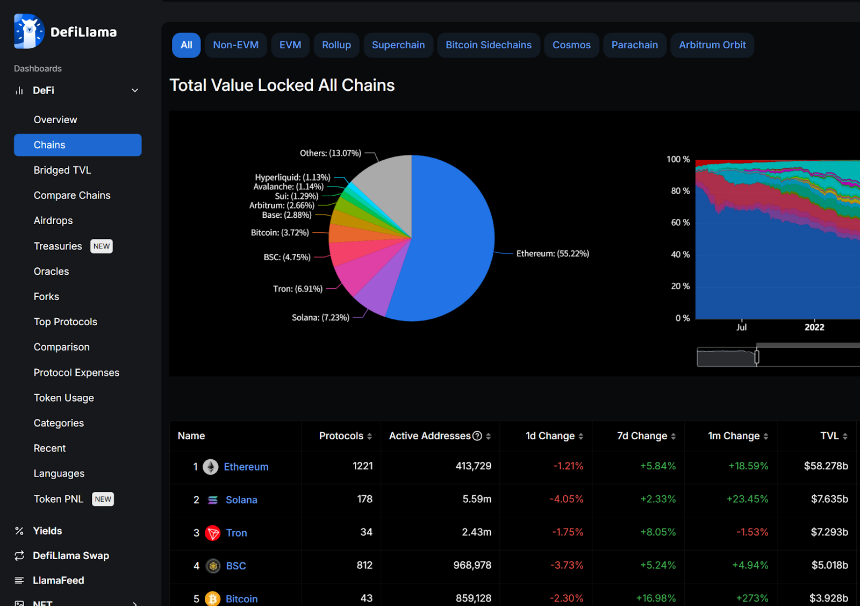This screenshot has height=606, width=860.
Task: Select the All chains filter tab
Action: (x=186, y=45)
